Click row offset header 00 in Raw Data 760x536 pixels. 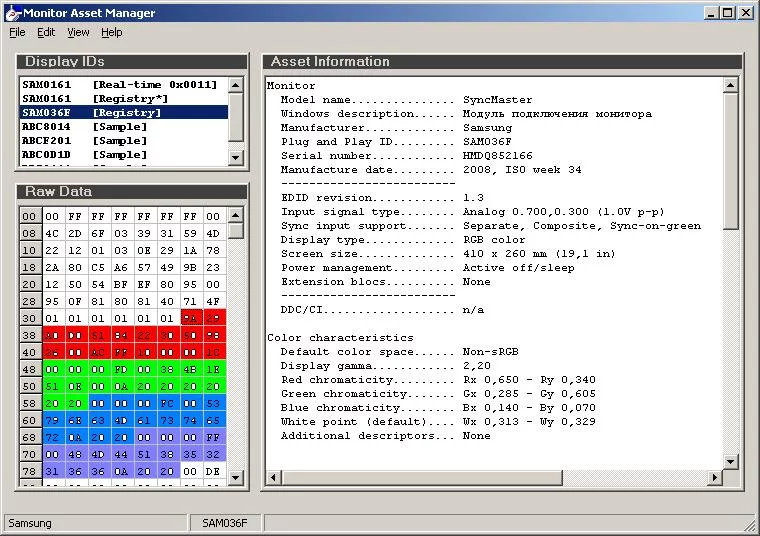point(30,216)
